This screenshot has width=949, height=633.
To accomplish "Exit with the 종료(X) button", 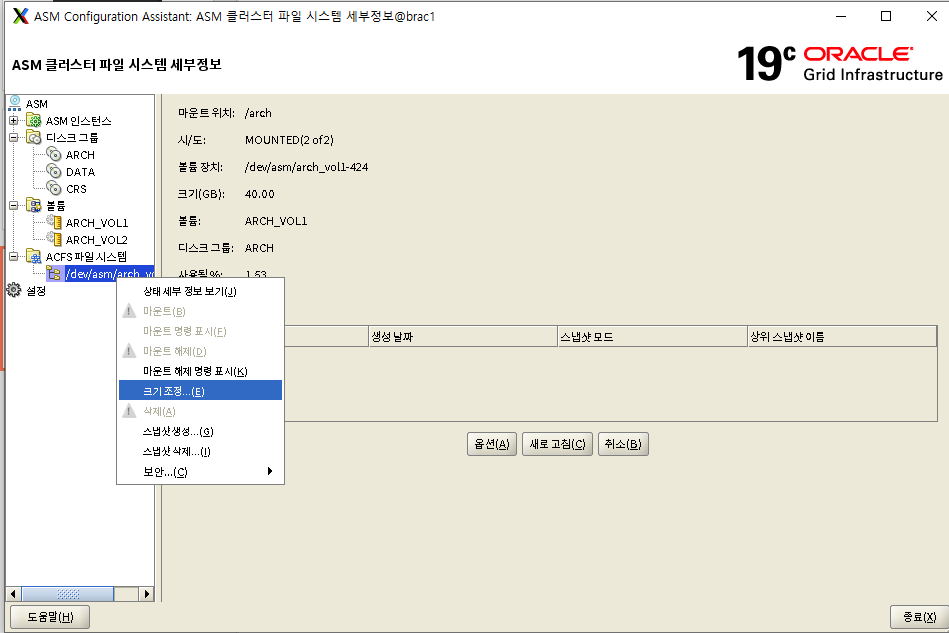I will click(x=919, y=617).
